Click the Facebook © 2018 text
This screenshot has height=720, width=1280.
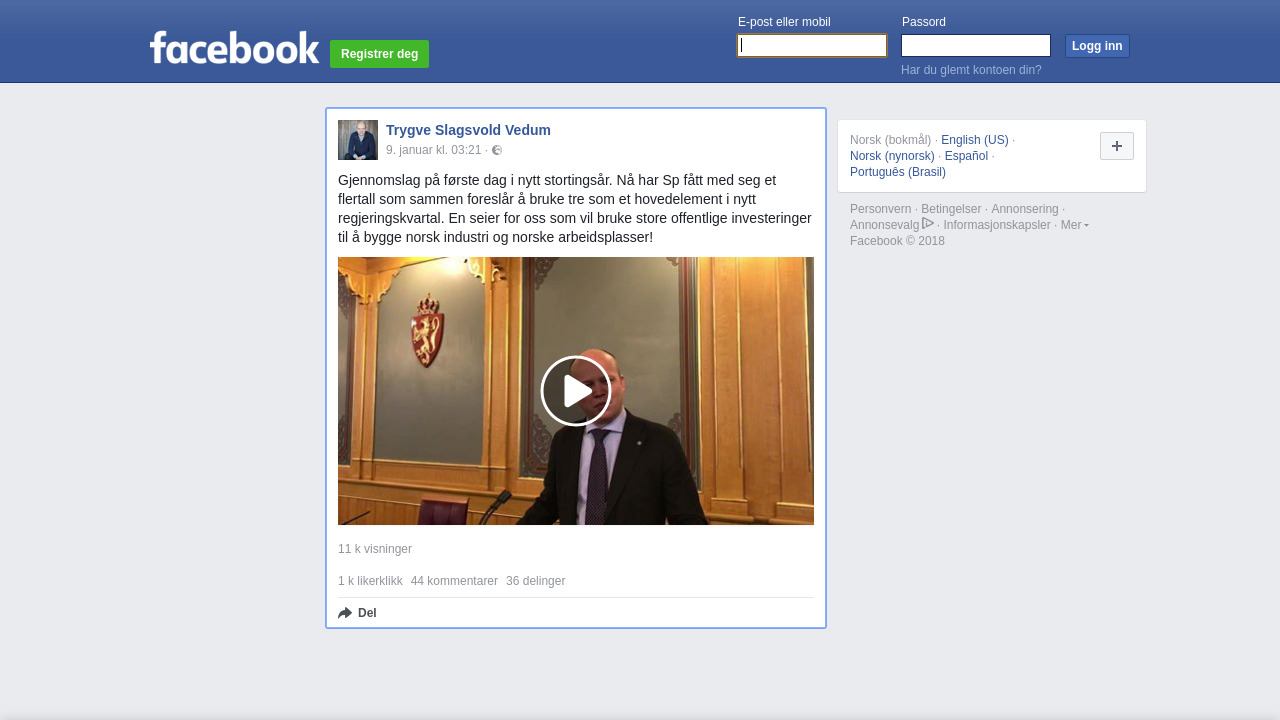897,241
